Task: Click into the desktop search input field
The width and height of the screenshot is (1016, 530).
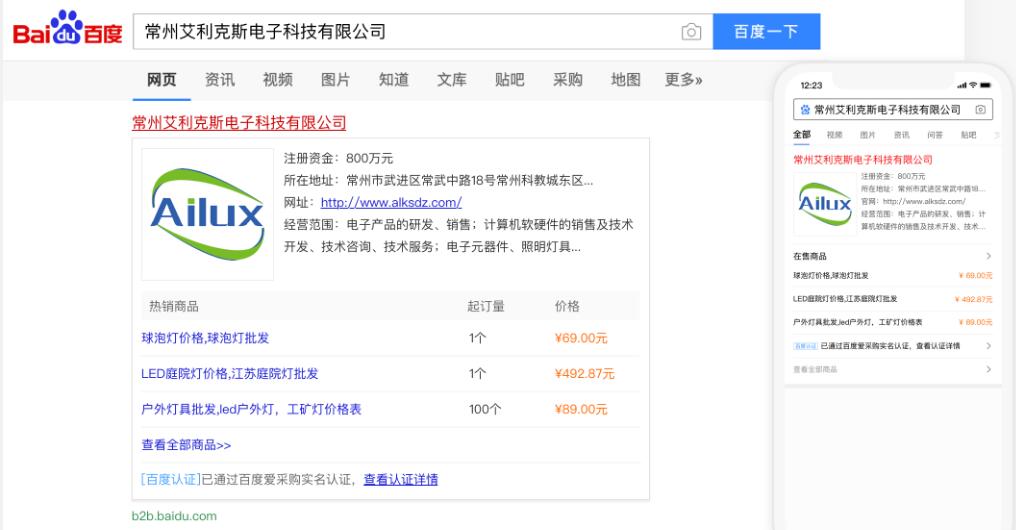Action: (400, 32)
